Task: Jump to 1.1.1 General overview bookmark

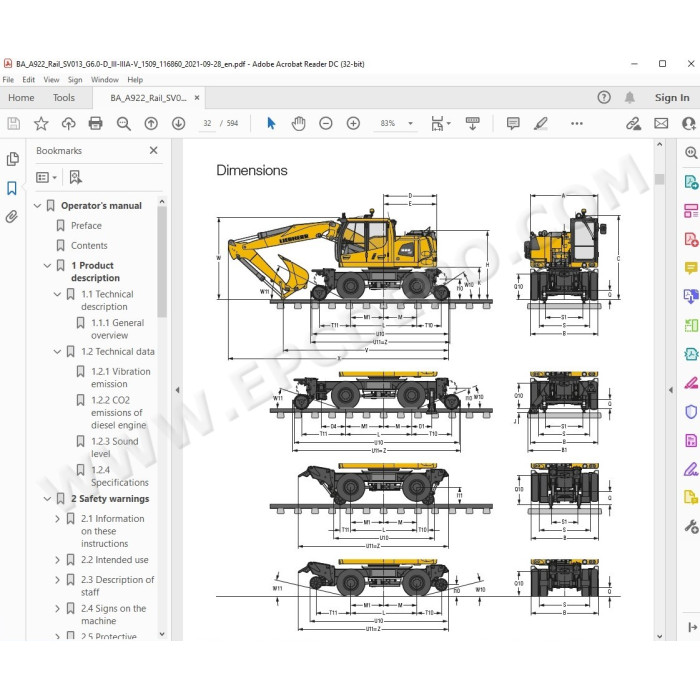Action: (x=118, y=329)
